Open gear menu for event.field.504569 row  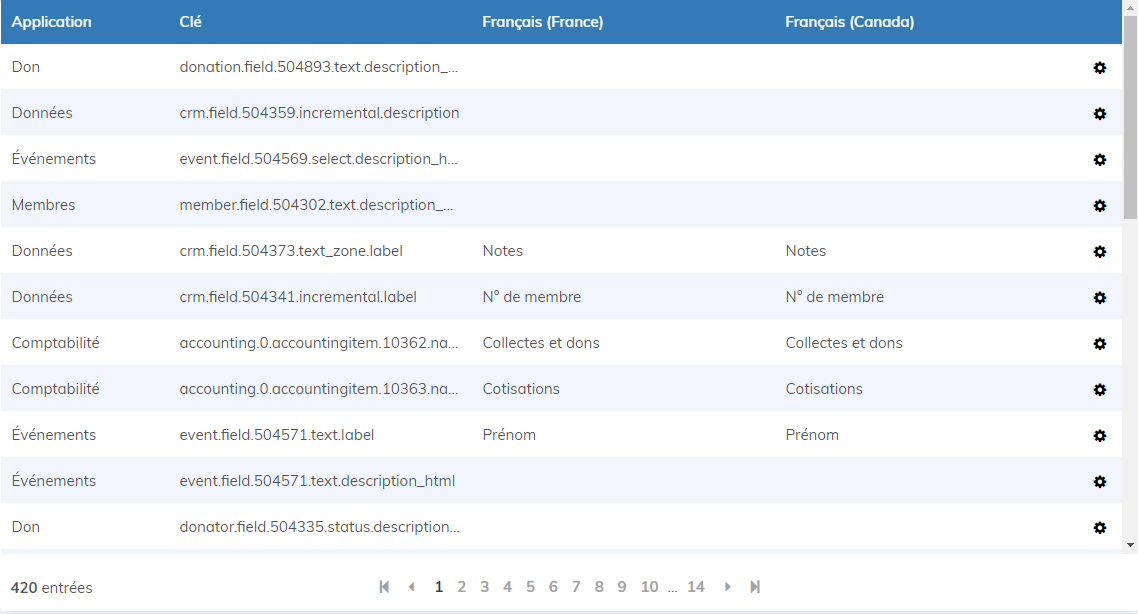(1099, 160)
